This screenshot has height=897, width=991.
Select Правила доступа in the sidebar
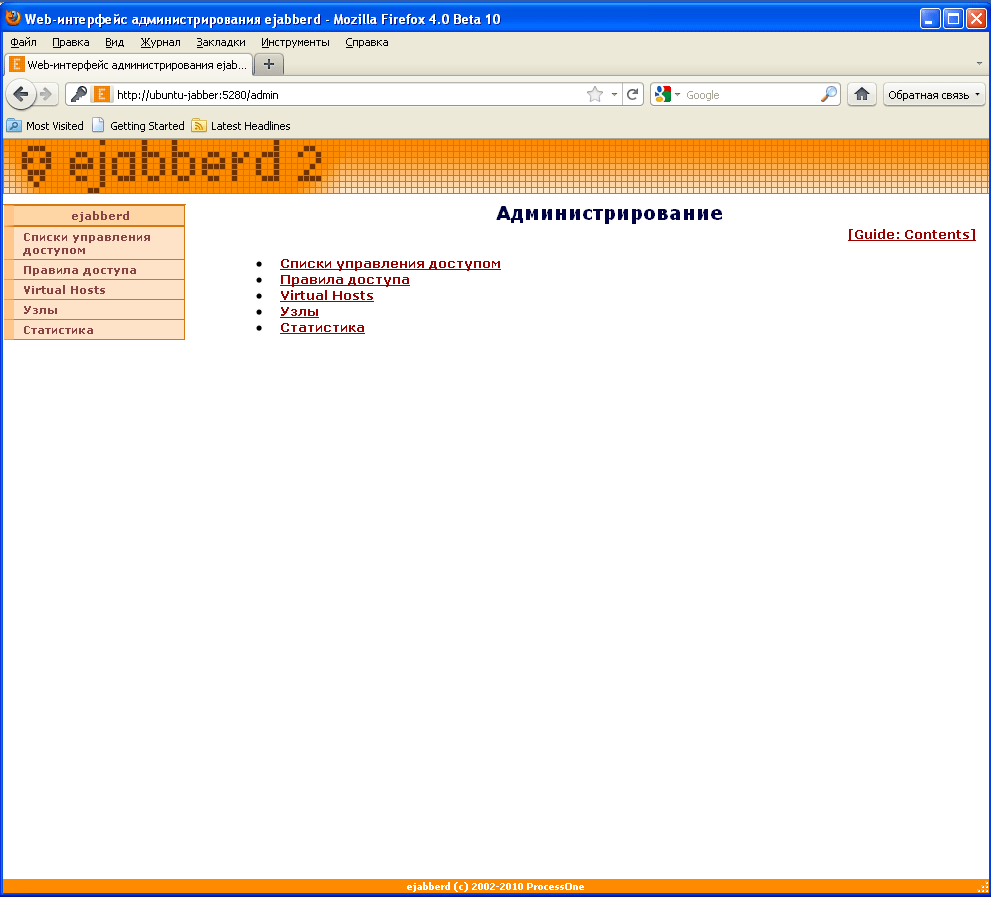coord(95,270)
